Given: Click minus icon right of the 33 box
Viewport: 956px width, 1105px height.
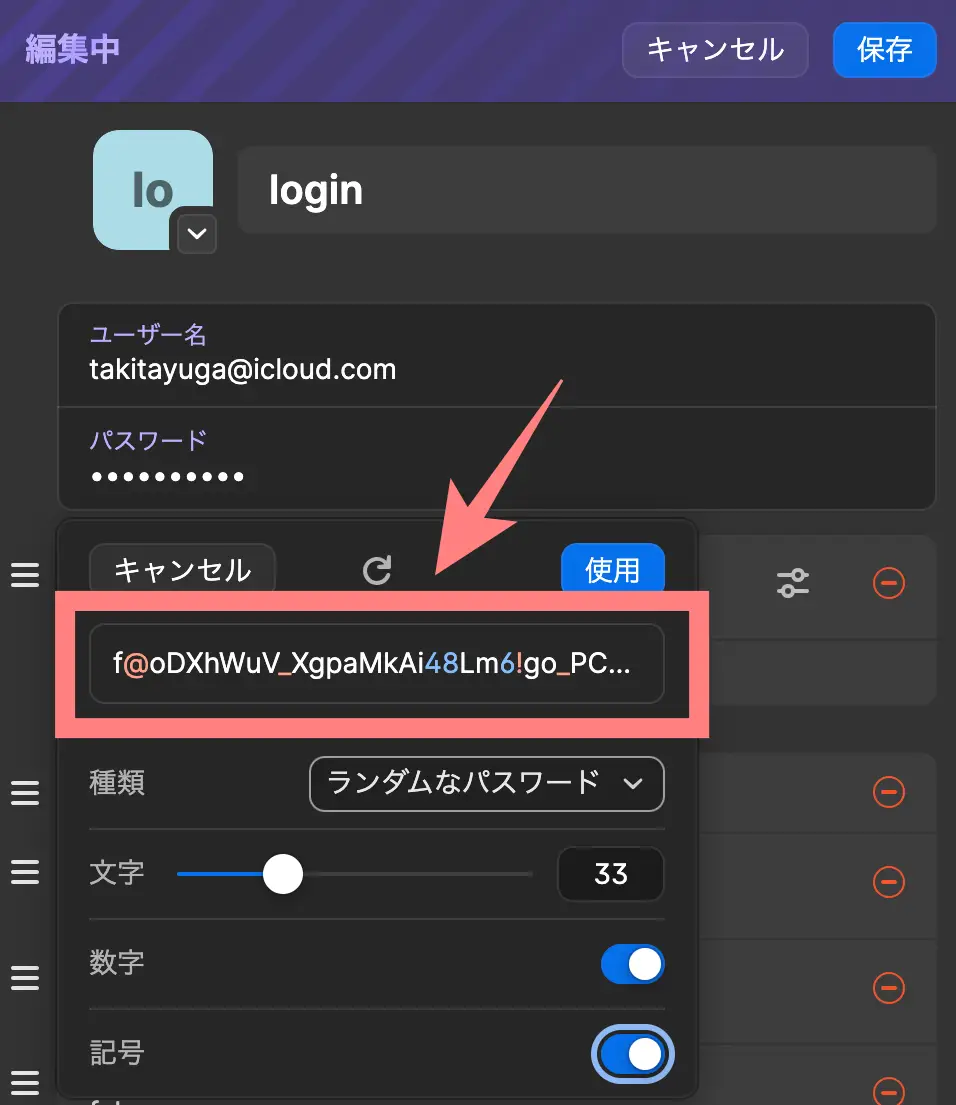Looking at the screenshot, I should [x=888, y=882].
